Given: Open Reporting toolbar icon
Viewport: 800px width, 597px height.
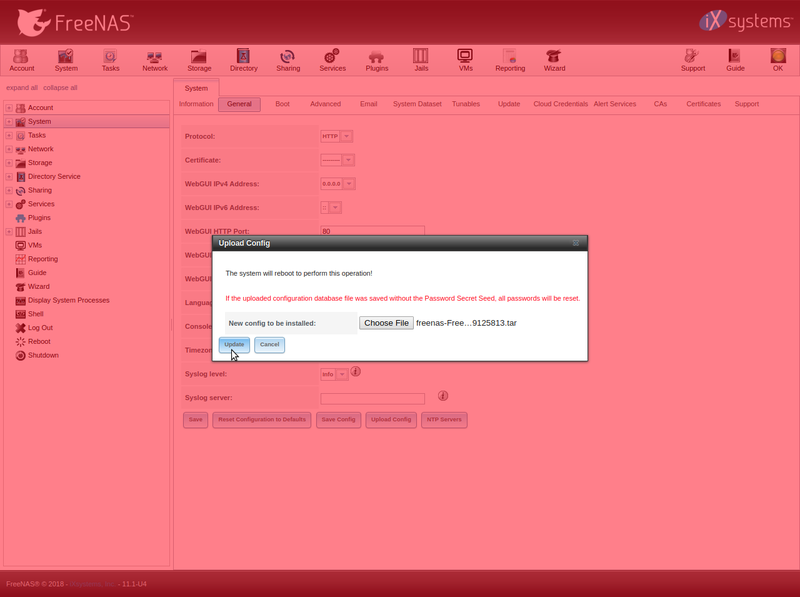Looking at the screenshot, I should coord(510,60).
